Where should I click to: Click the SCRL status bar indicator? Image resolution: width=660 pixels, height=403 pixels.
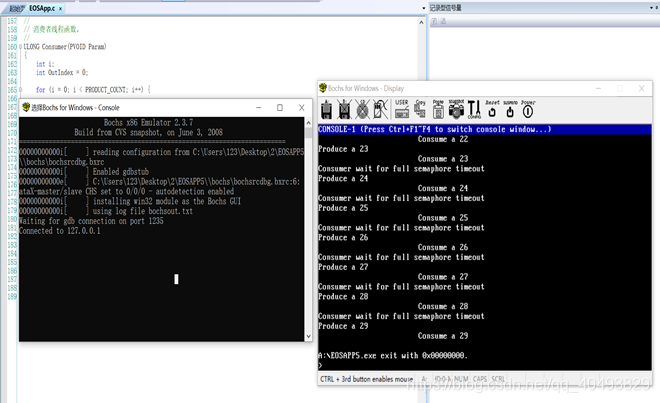pyautogui.click(x=498, y=379)
